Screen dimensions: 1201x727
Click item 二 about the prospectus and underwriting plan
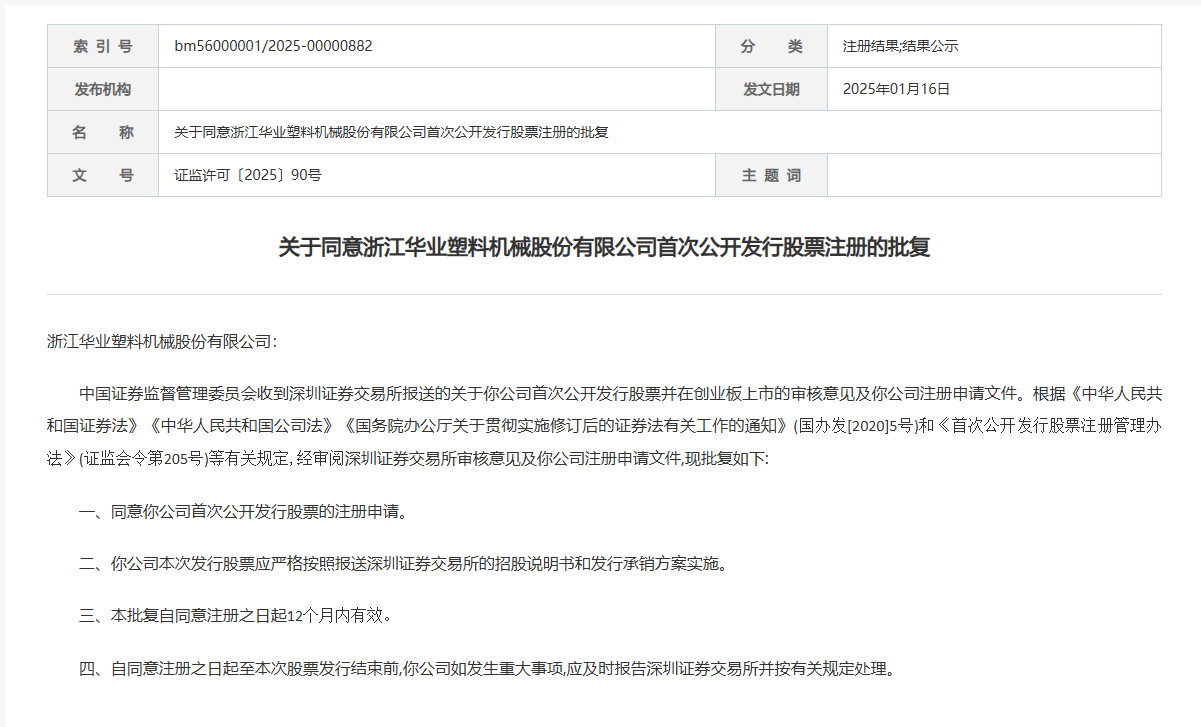[403, 564]
